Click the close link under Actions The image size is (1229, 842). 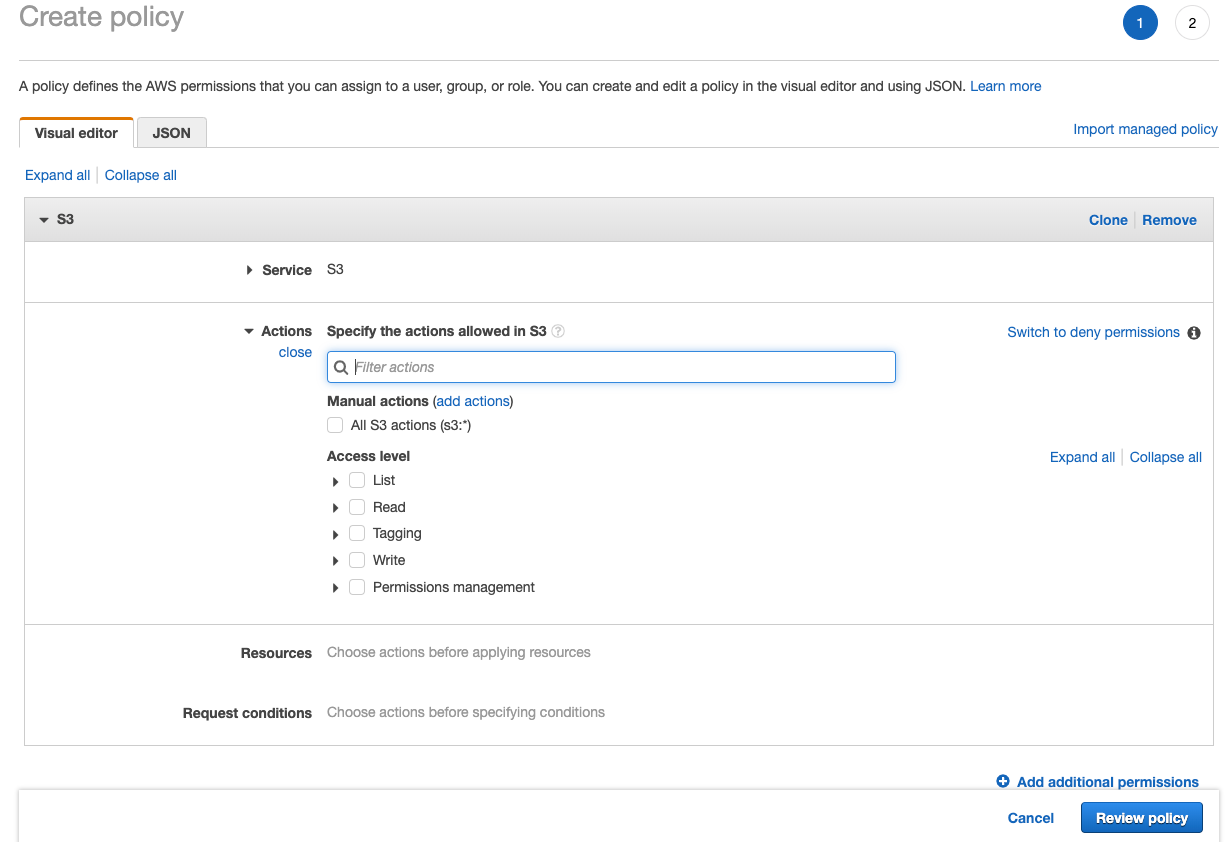(x=295, y=352)
